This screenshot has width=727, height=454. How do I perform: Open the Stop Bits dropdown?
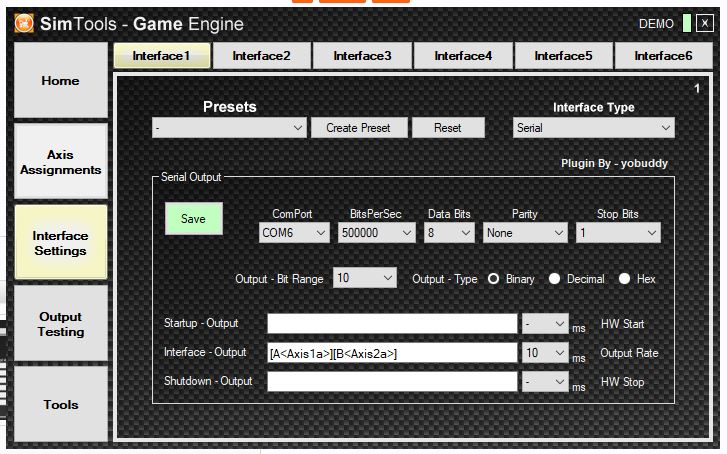pyautogui.click(x=618, y=233)
